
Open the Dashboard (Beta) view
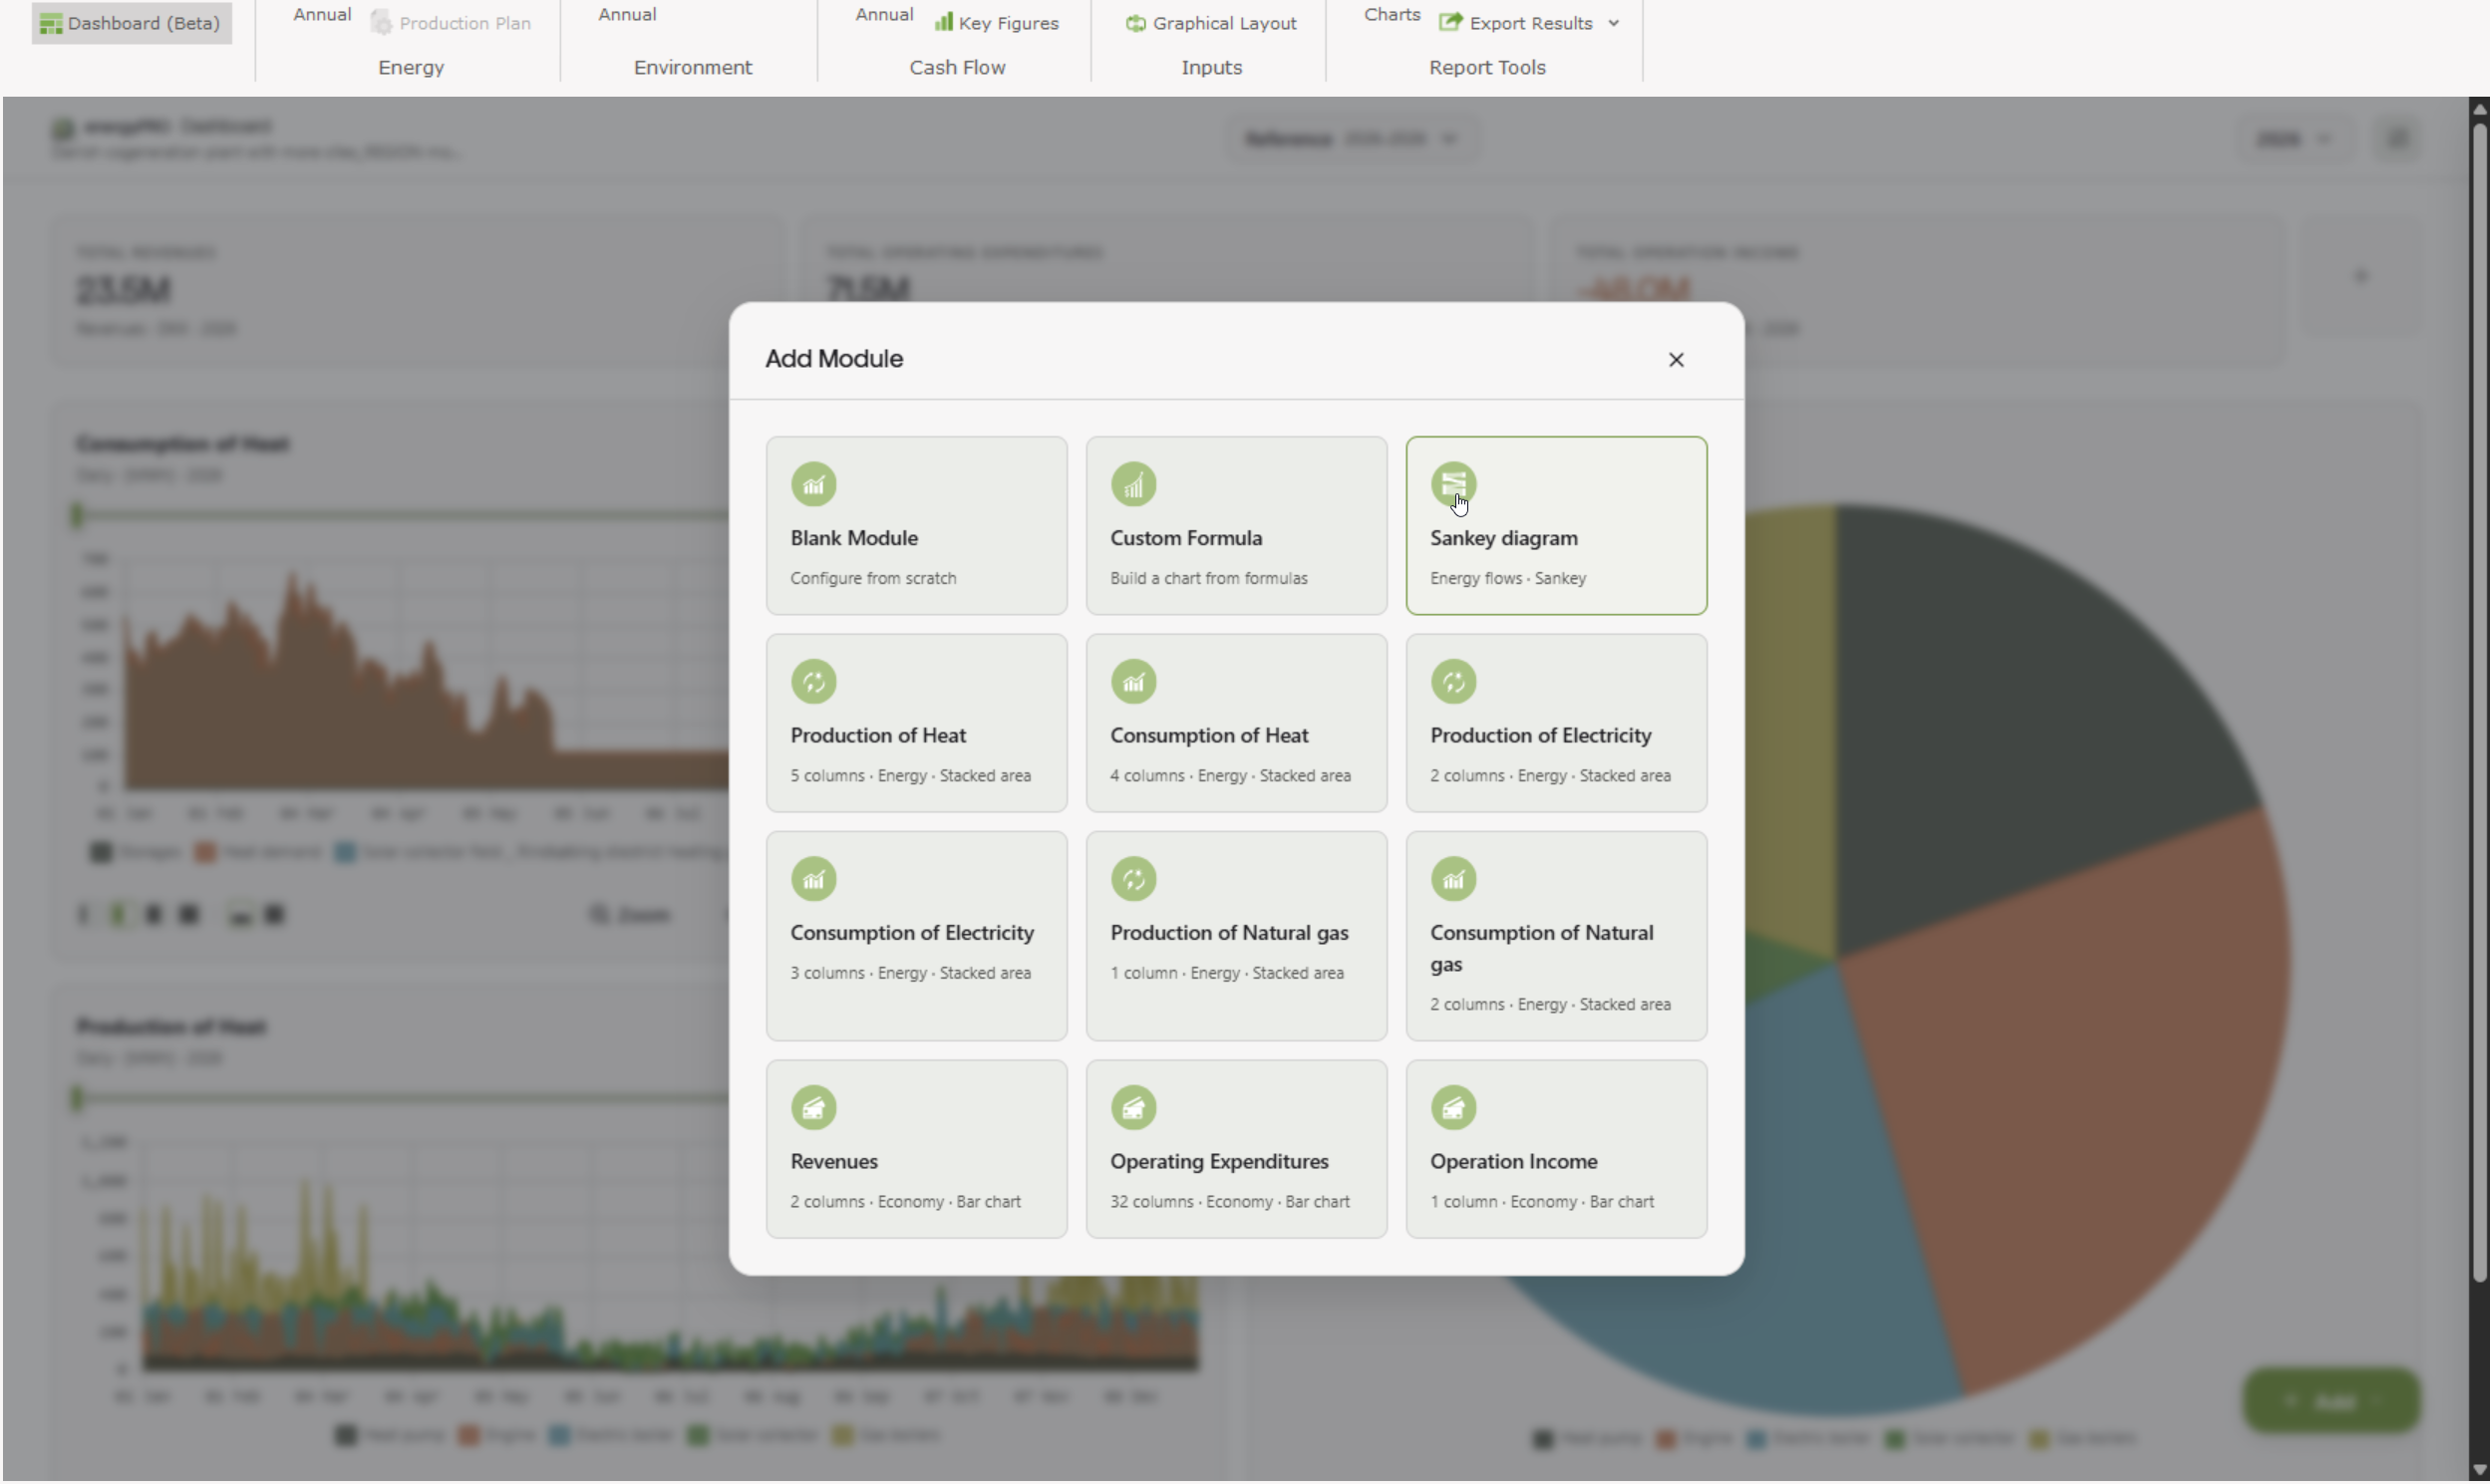(132, 23)
